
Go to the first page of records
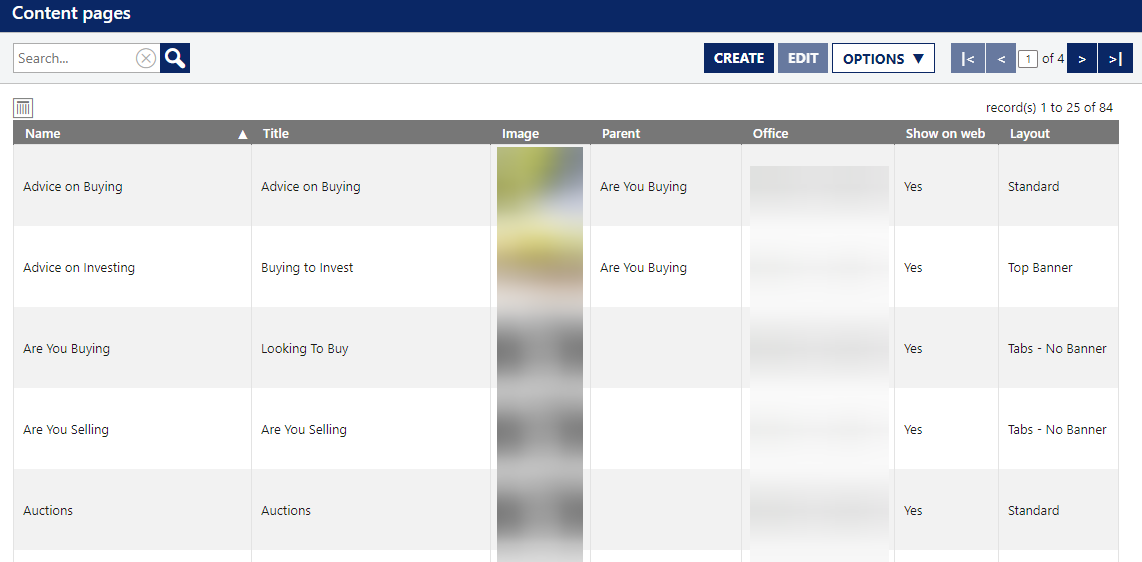tap(967, 58)
